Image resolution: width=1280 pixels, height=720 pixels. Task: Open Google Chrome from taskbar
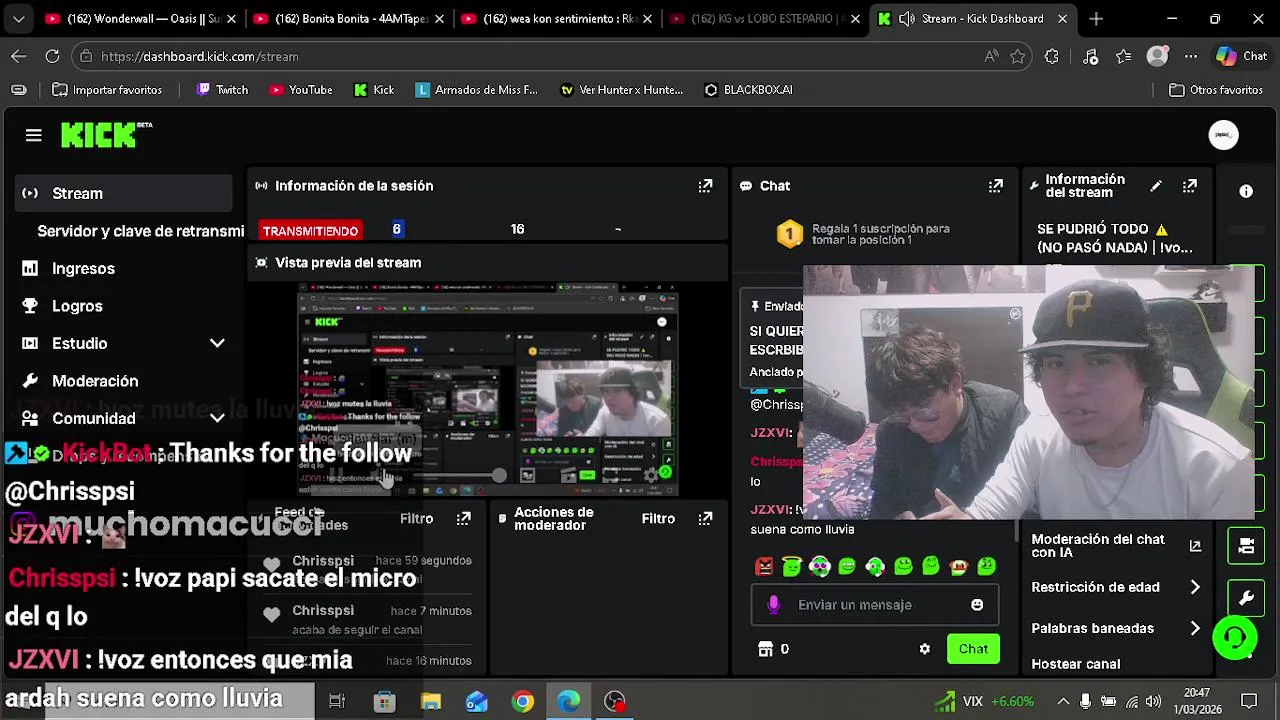point(523,701)
